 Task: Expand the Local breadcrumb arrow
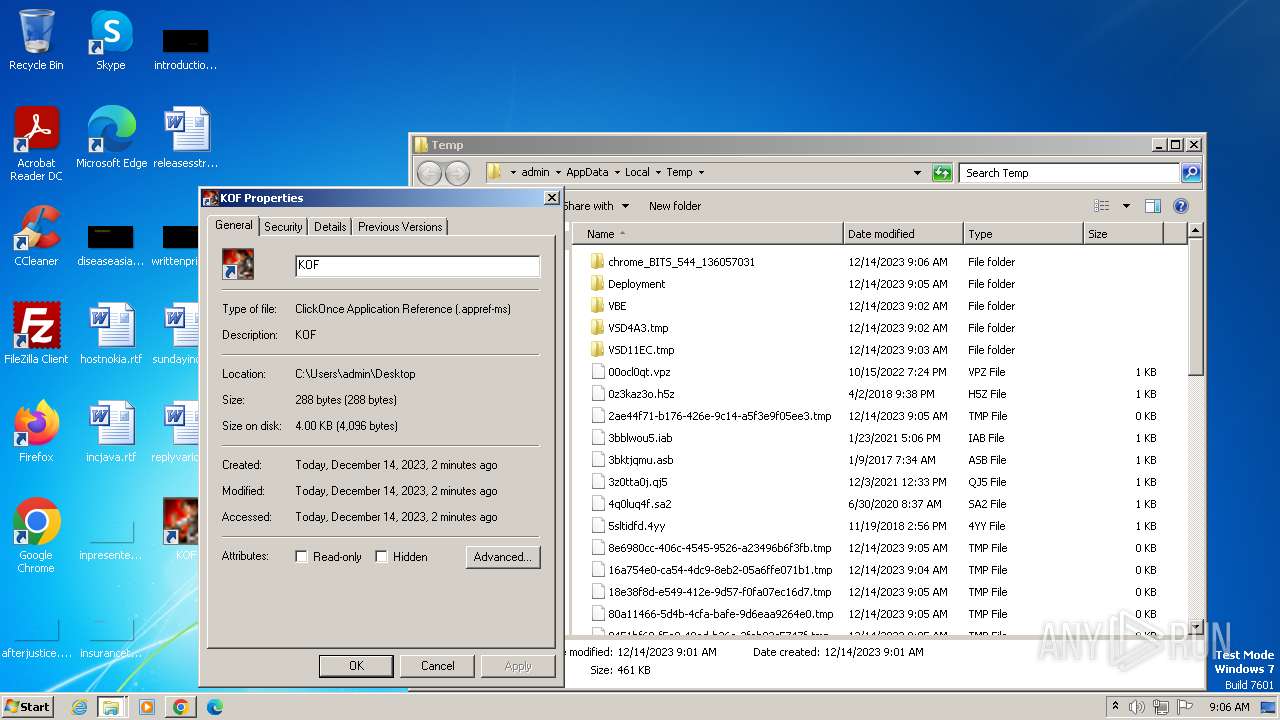tap(658, 173)
